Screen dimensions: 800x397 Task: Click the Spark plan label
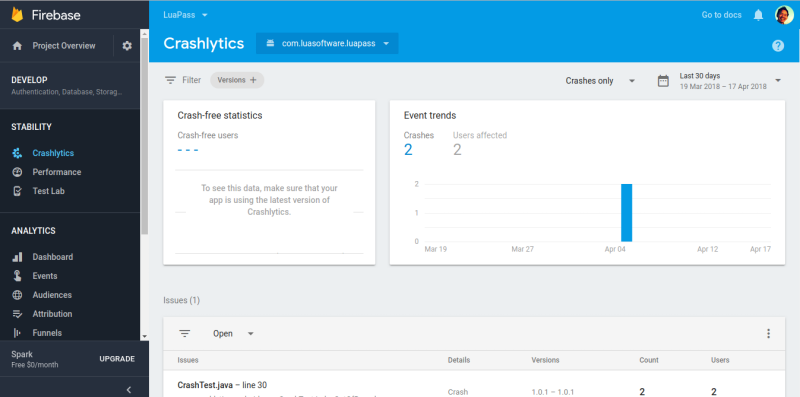coord(22,354)
